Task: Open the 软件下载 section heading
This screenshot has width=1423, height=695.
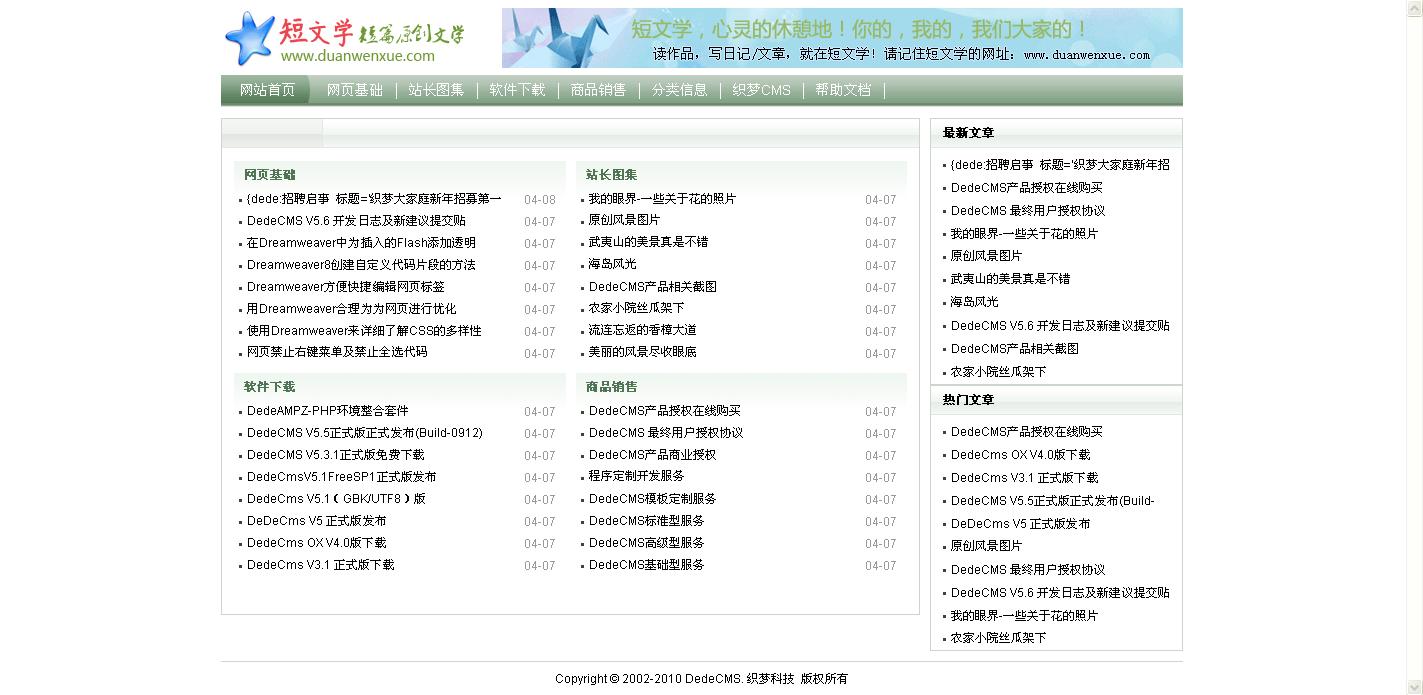Action: [270, 386]
